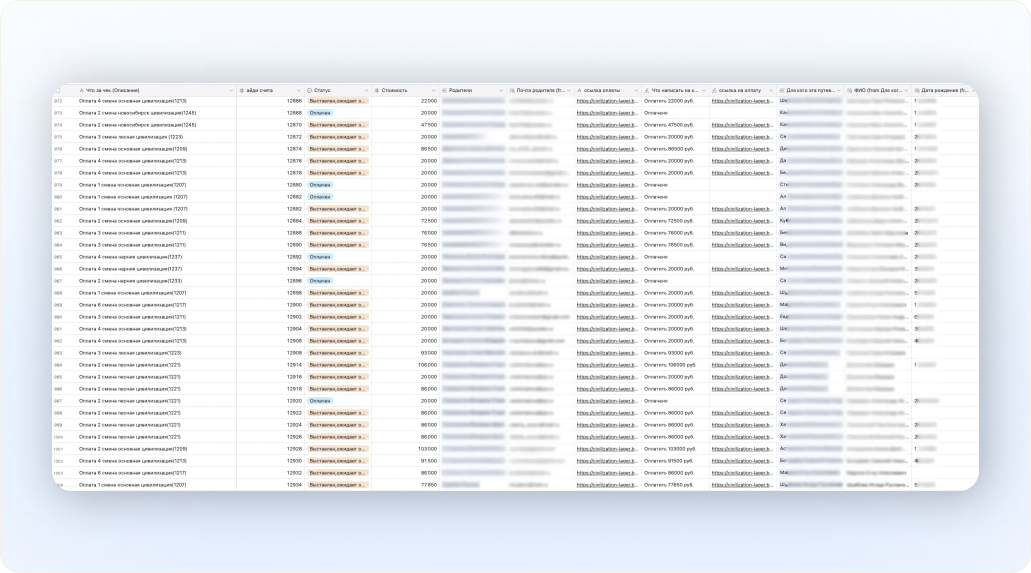Click the formula icon of 'Что написать на к...' column
This screenshot has width=1031, height=573.
[x=646, y=90]
